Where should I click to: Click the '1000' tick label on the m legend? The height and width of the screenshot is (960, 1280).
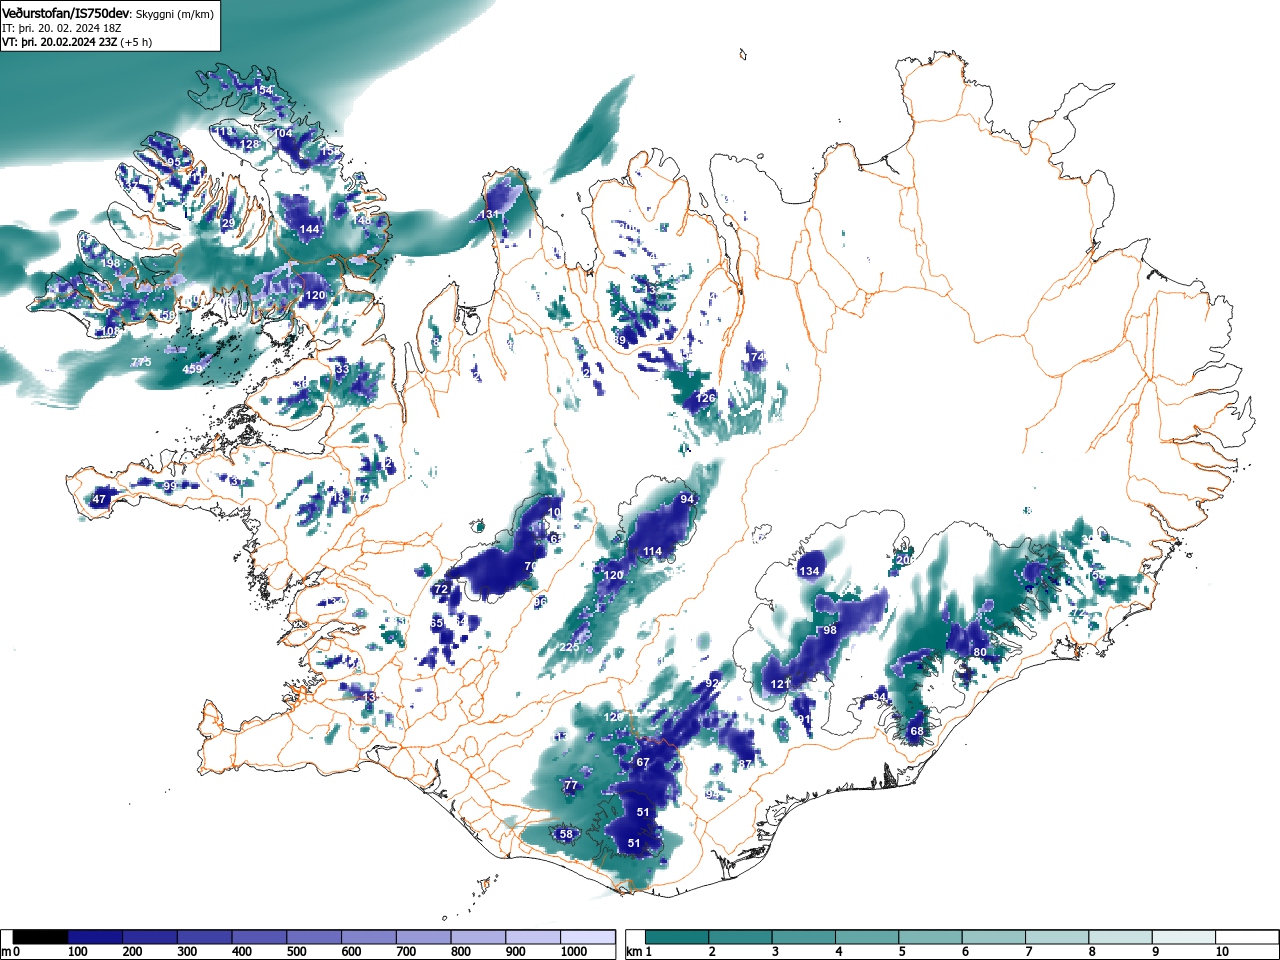(x=575, y=952)
